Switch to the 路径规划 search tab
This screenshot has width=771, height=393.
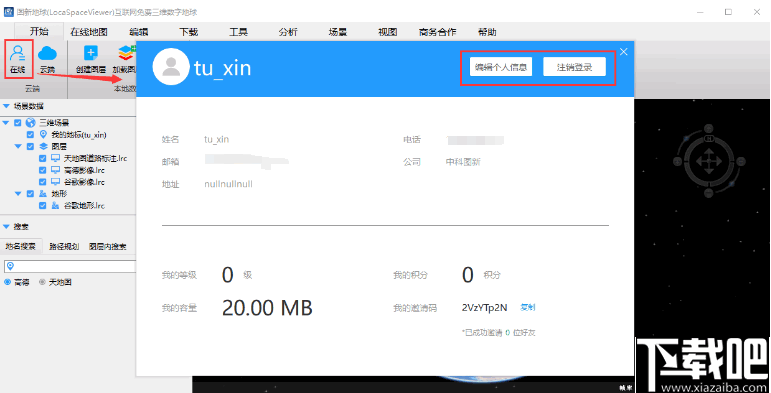point(64,246)
